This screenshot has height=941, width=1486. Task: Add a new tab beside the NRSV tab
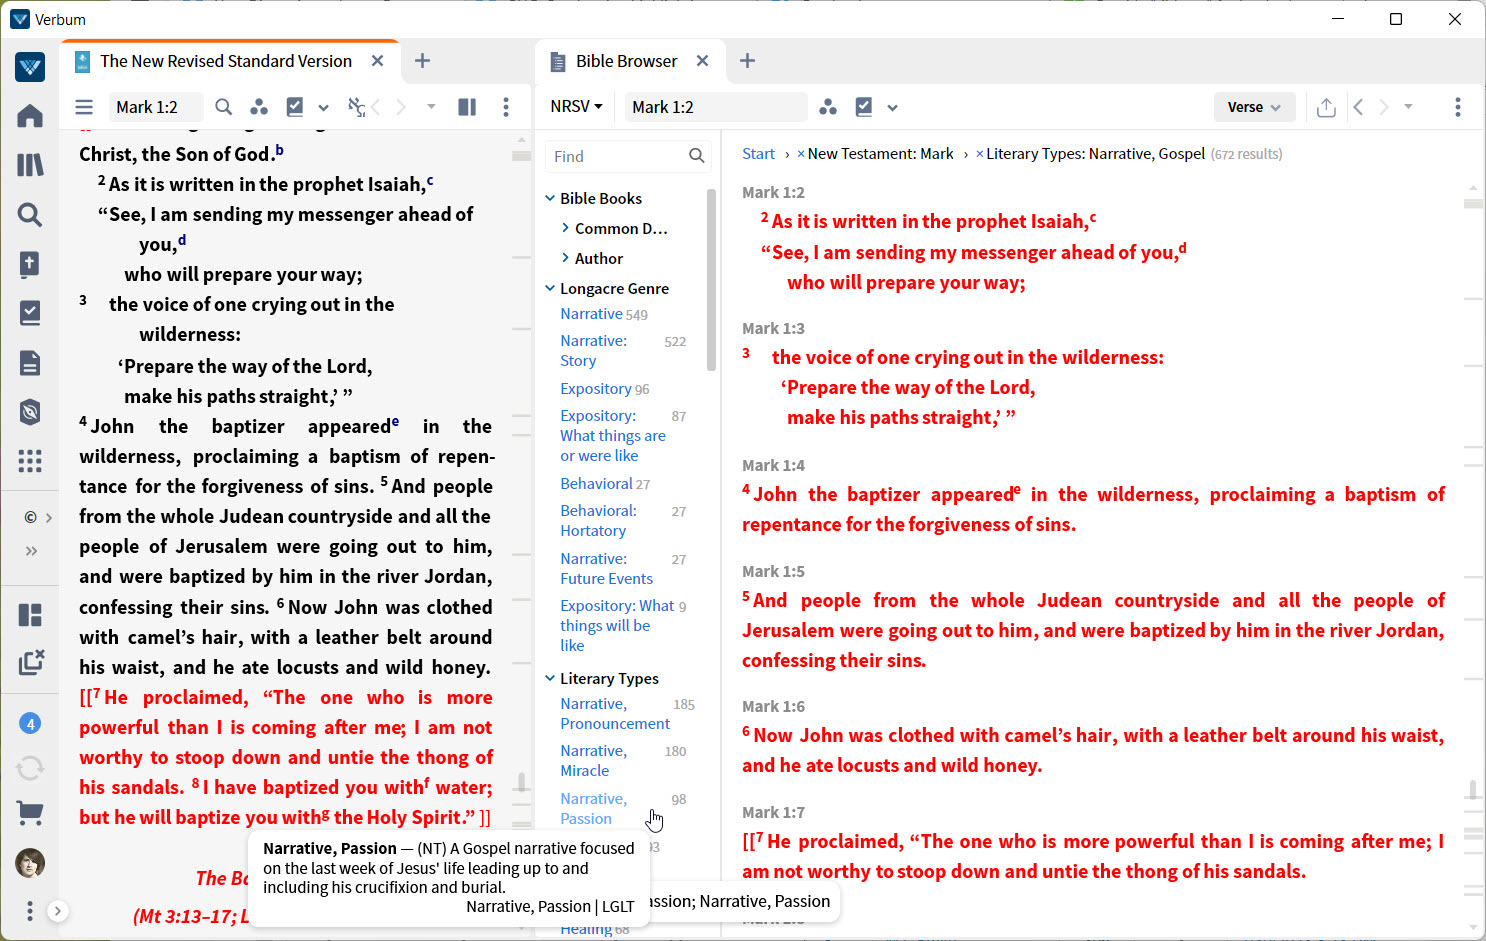tap(422, 61)
